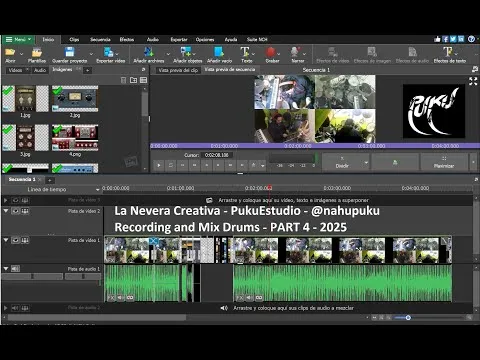Select the Texto tool icon
Viewport: 480px width, 360px height.
coord(245,52)
